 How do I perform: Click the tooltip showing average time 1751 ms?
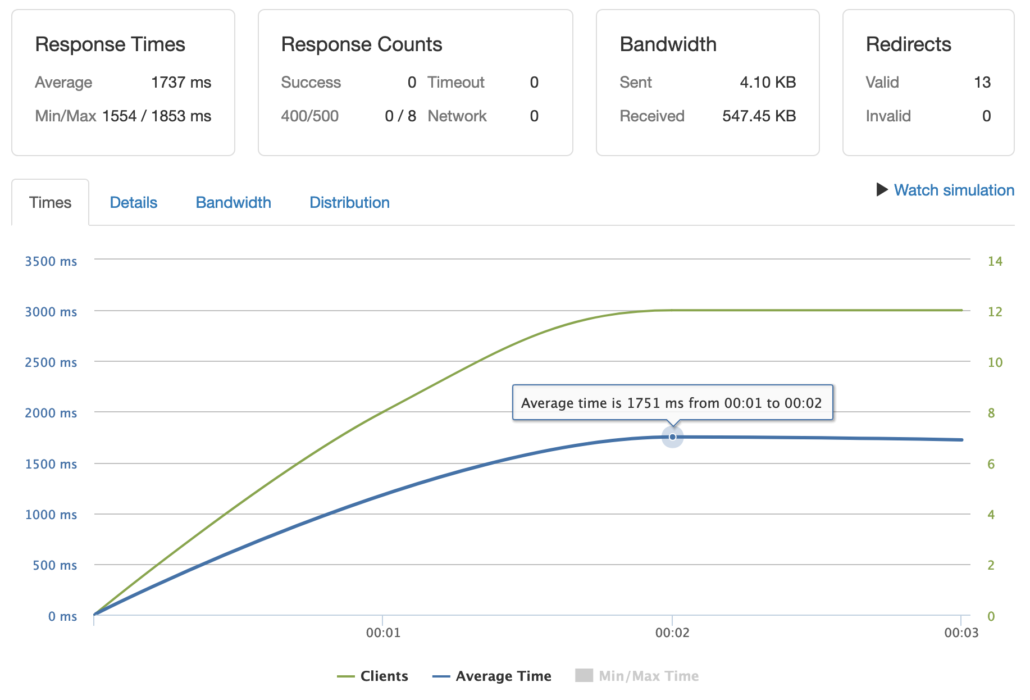point(672,402)
